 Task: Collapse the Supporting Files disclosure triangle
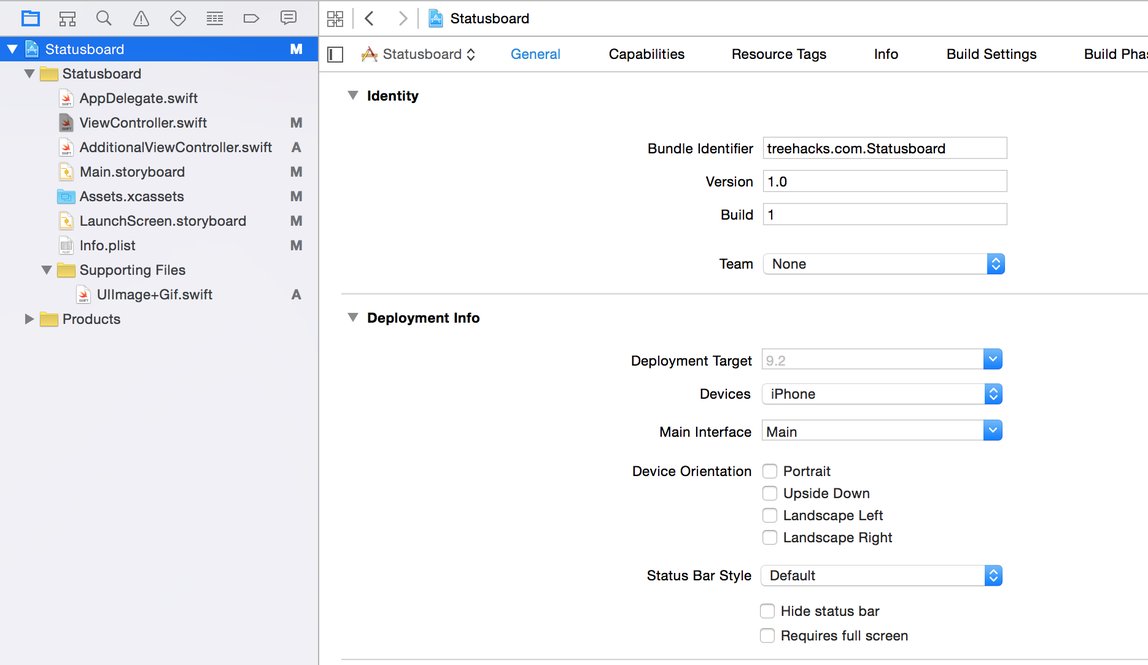coord(47,270)
